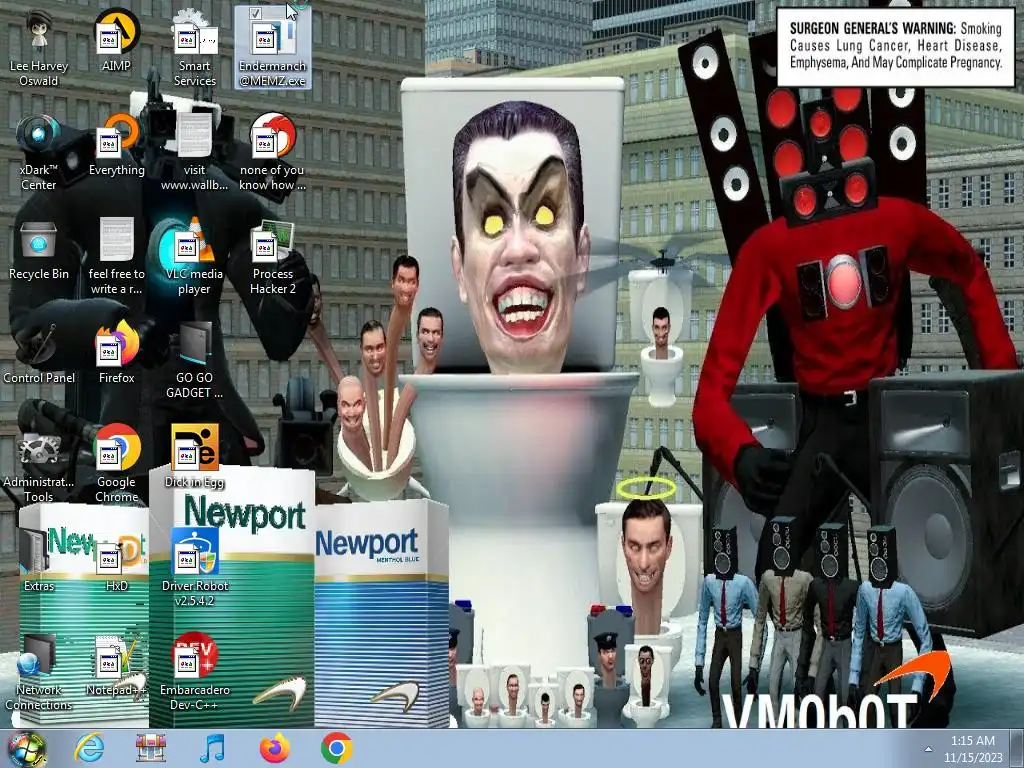Screen dimensions: 1024x768
Task: Open the Control Panel desktop icon
Action: coord(39,353)
